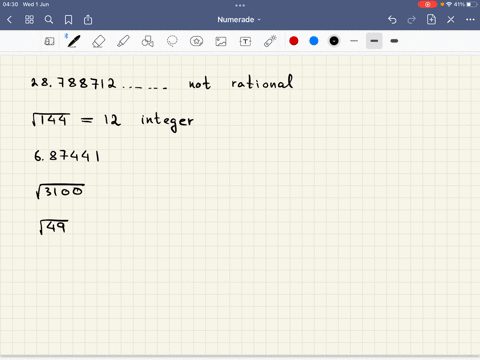Open the Numerade document title dropdown
This screenshot has width=480, height=360.
(239, 20)
